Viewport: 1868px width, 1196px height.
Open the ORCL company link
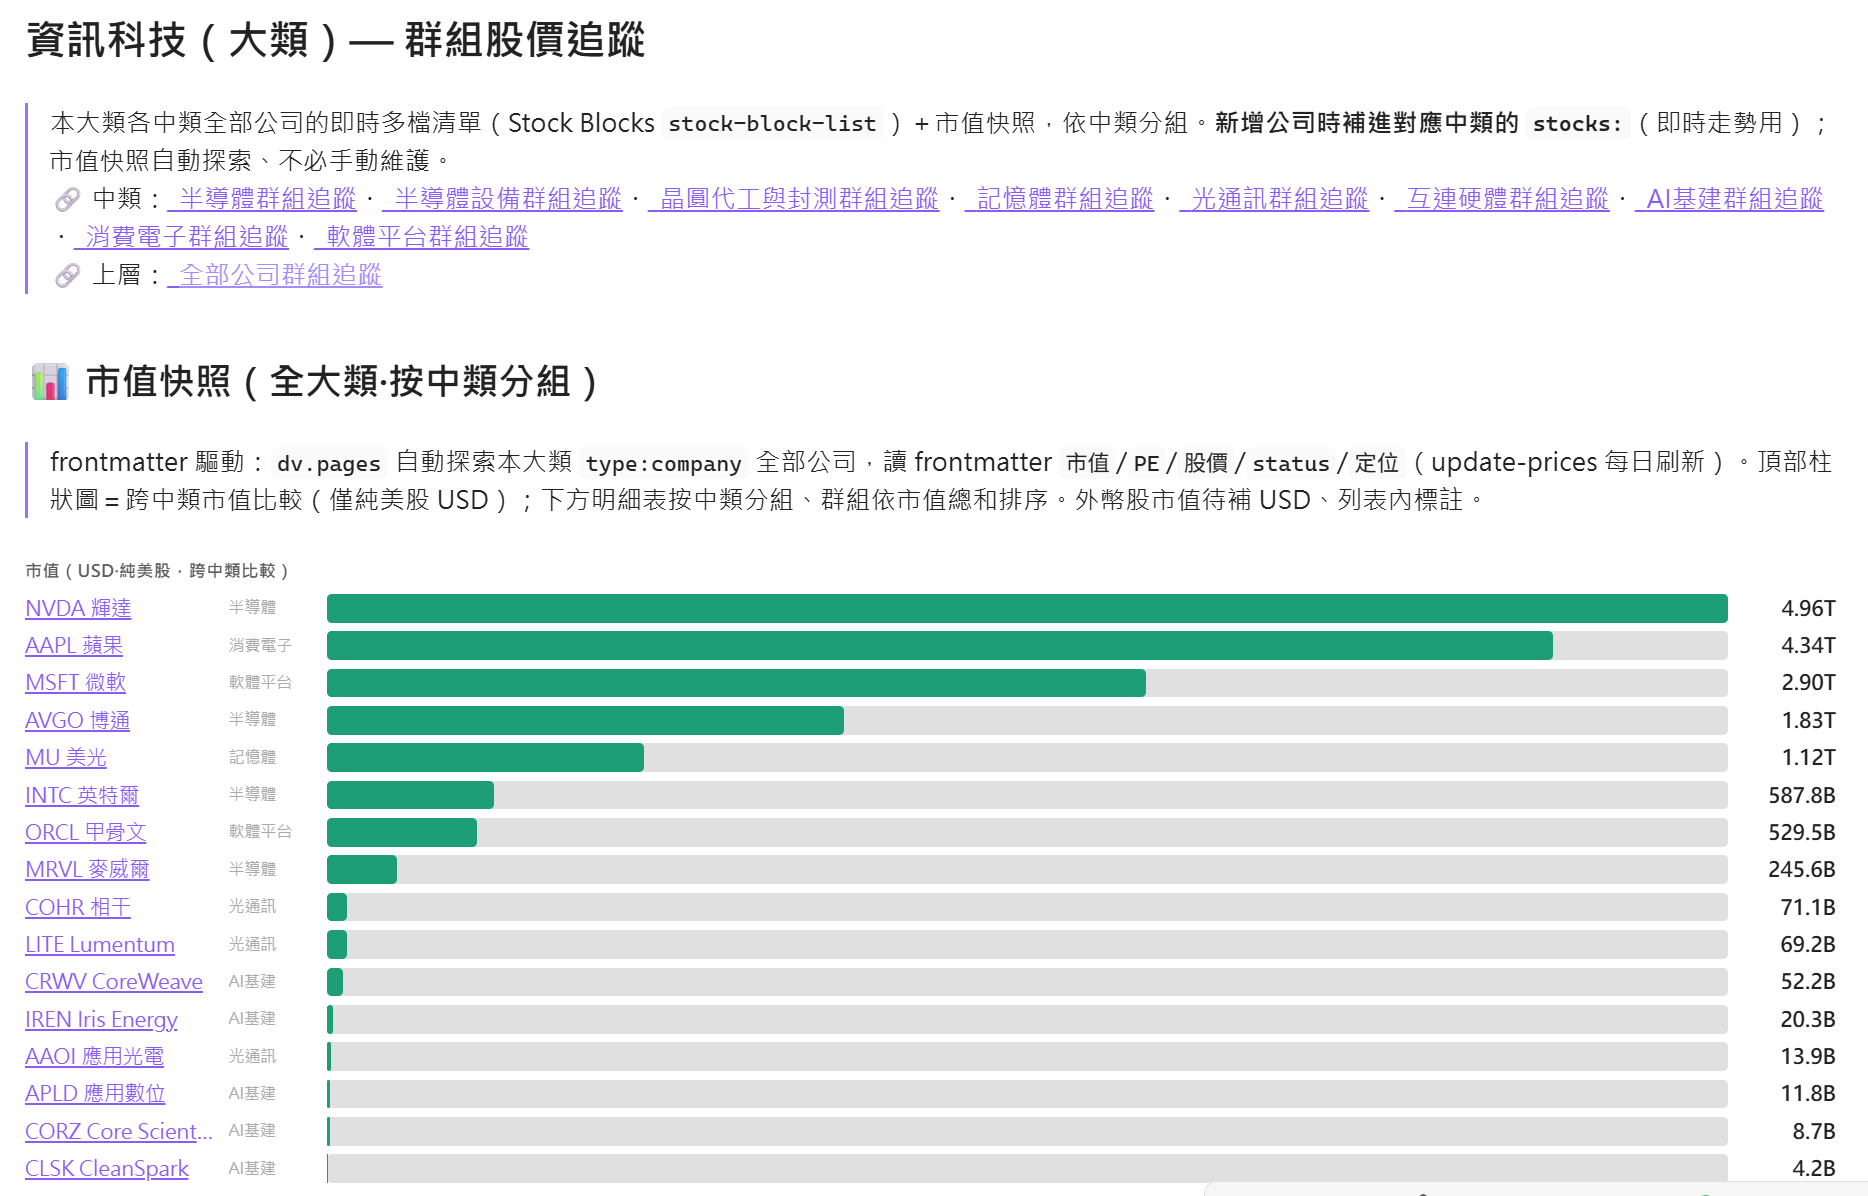[86, 832]
